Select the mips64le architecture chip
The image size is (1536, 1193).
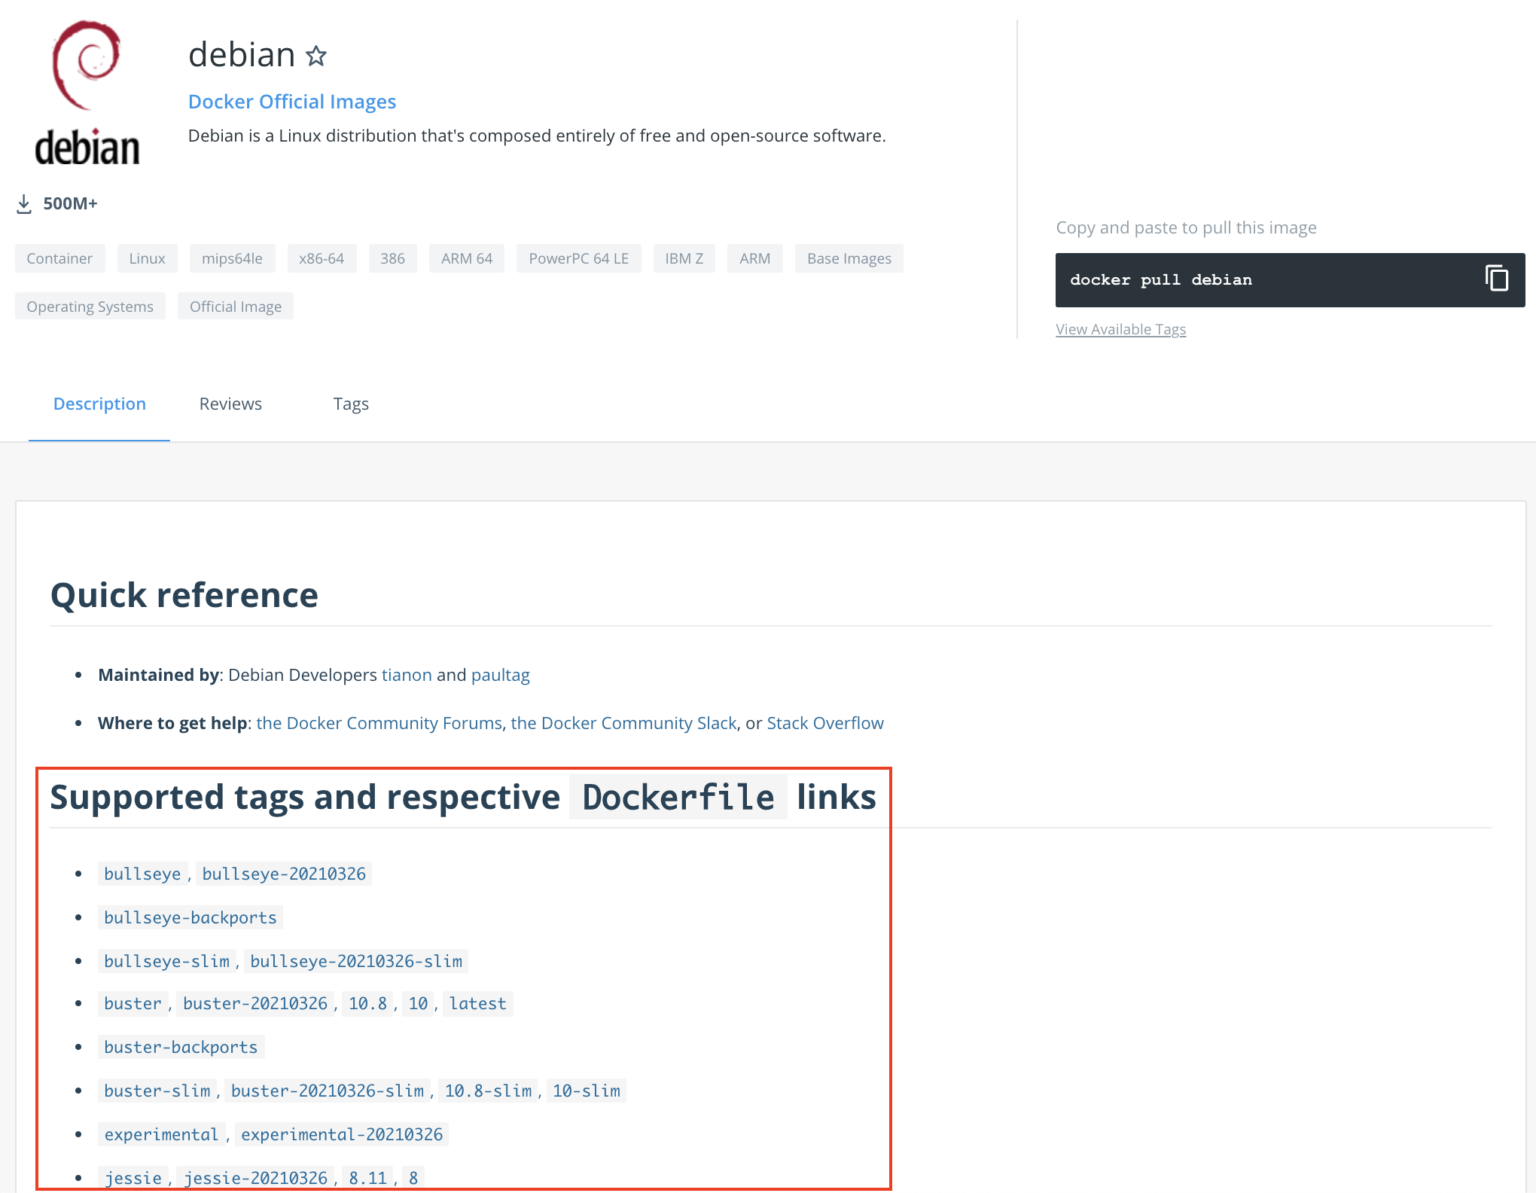coord(232,258)
